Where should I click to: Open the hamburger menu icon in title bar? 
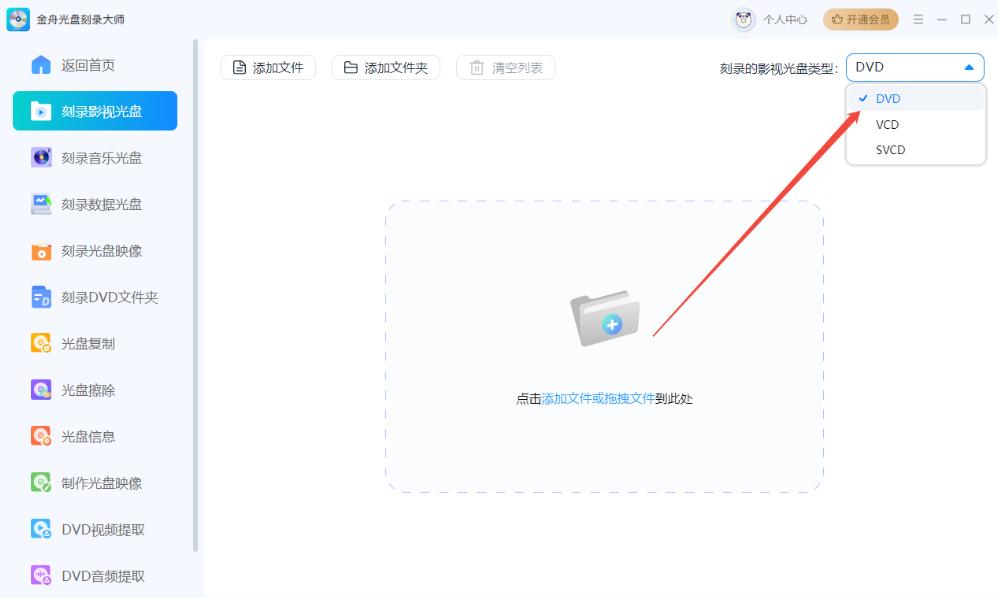tap(918, 20)
